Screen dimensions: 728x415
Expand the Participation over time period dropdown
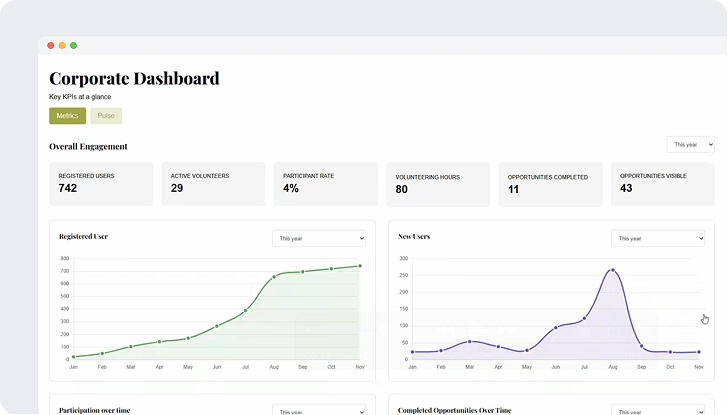319,410
